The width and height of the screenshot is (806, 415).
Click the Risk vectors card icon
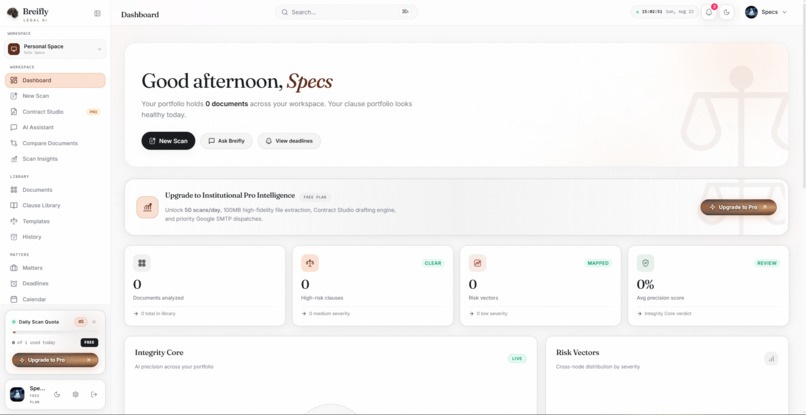[x=478, y=263]
